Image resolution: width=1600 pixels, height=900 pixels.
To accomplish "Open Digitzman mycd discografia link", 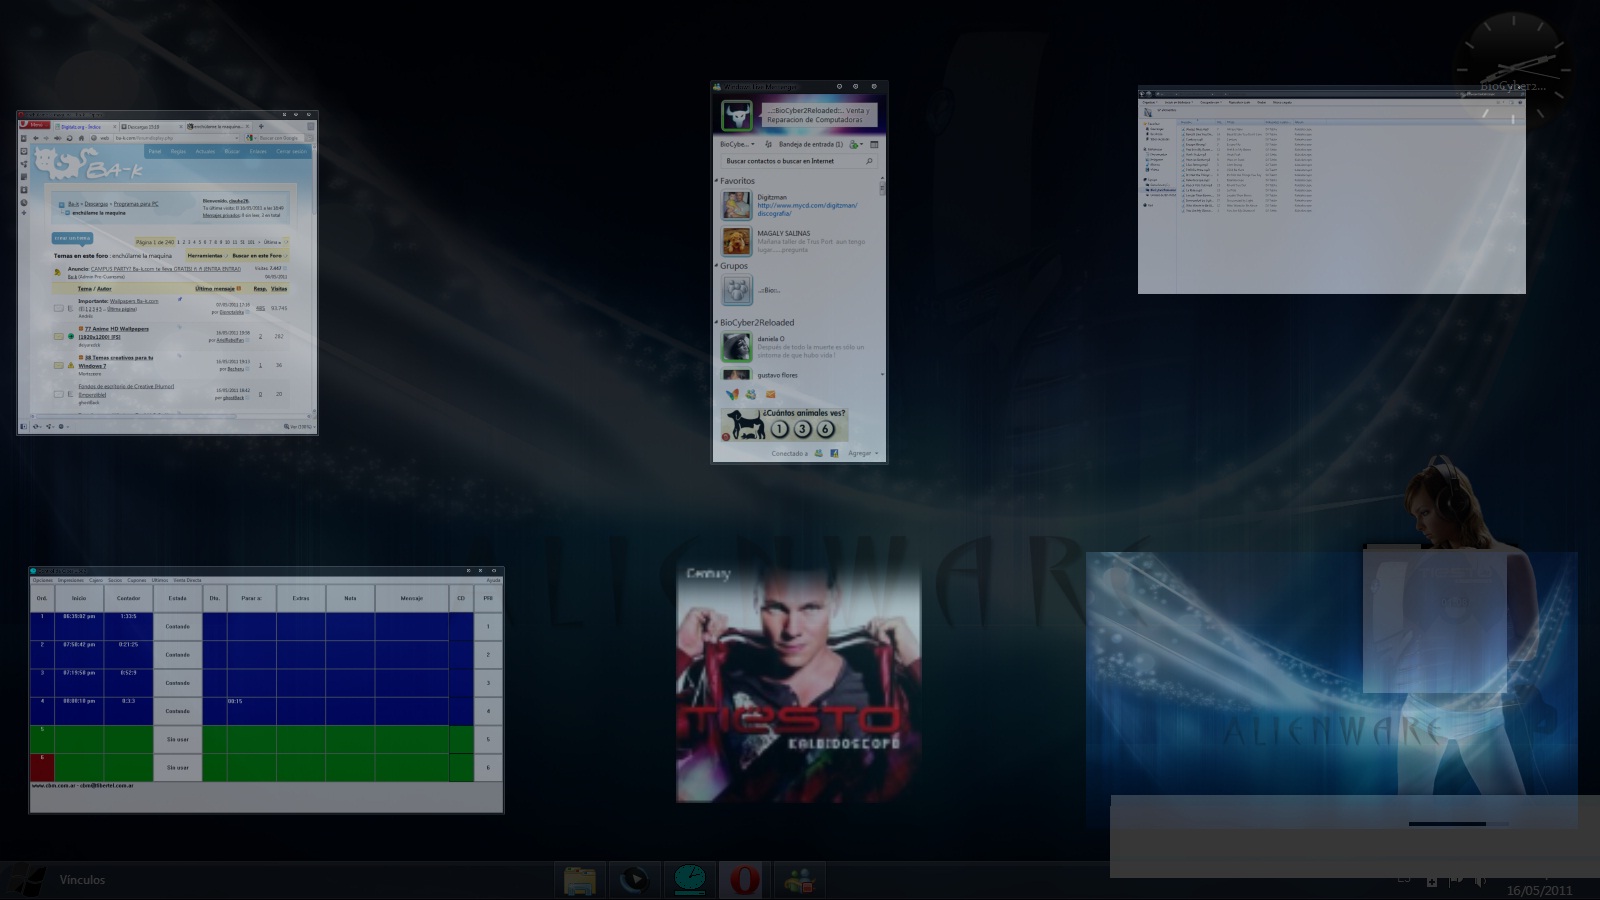I will click(x=807, y=209).
